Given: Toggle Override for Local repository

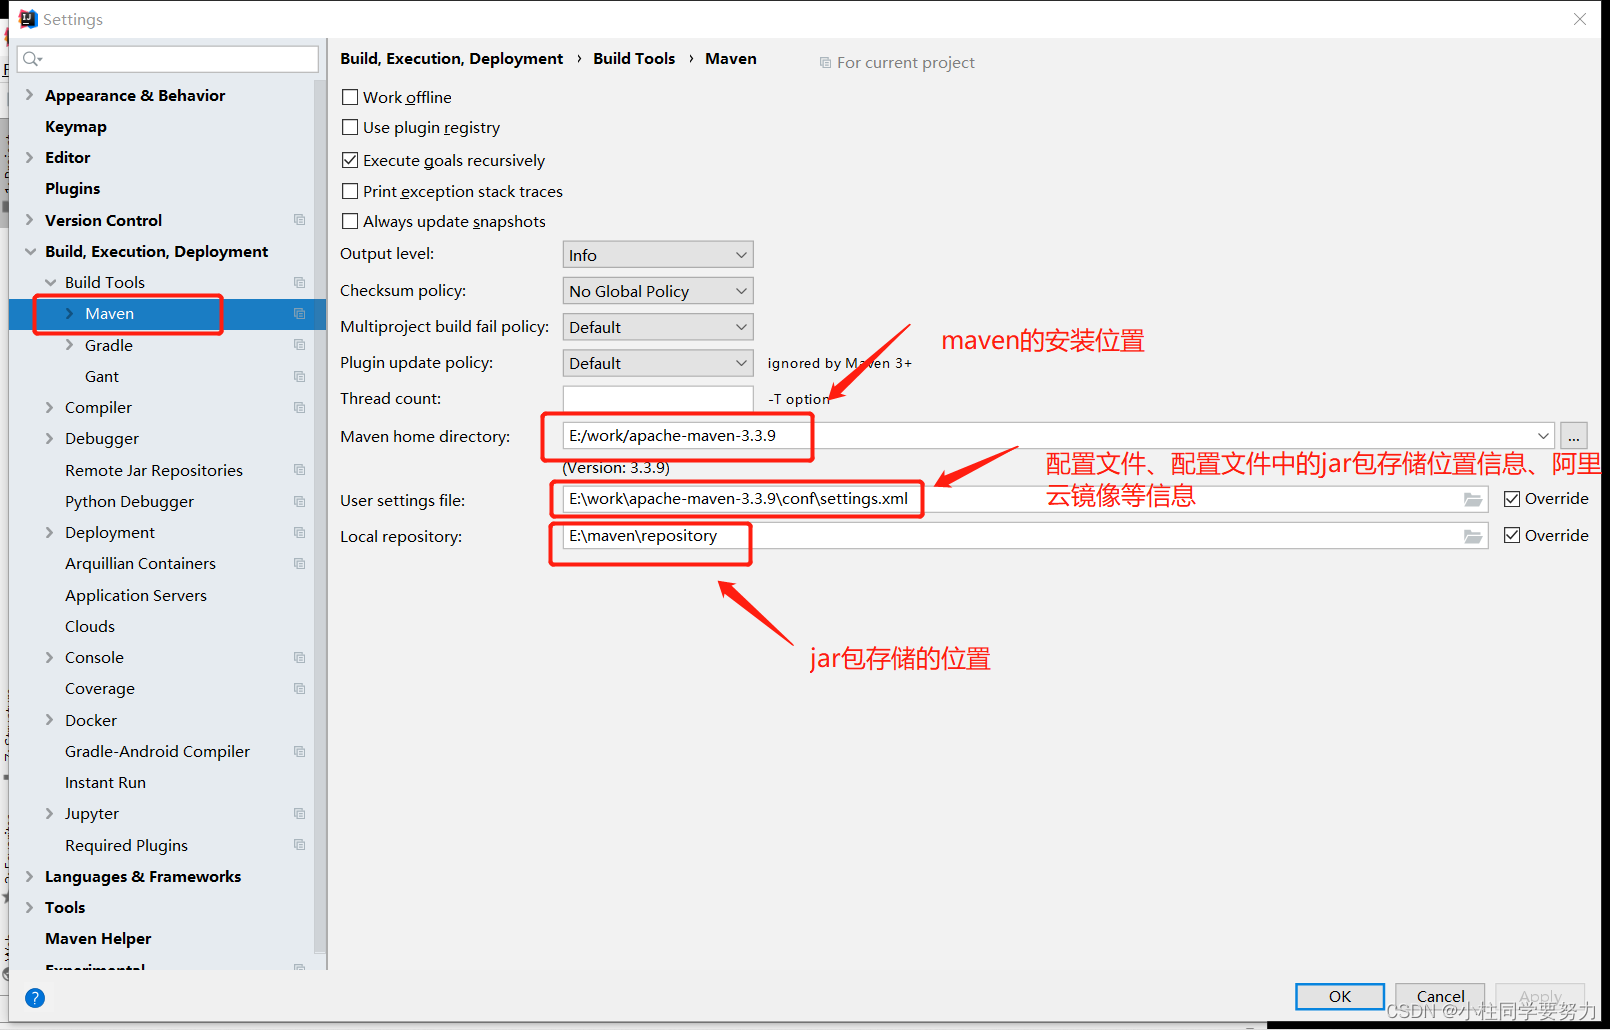Looking at the screenshot, I should (x=1512, y=536).
